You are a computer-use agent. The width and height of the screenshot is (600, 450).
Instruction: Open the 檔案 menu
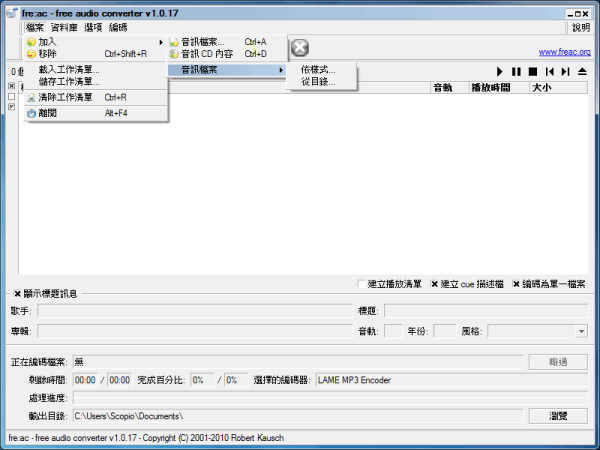pos(35,28)
